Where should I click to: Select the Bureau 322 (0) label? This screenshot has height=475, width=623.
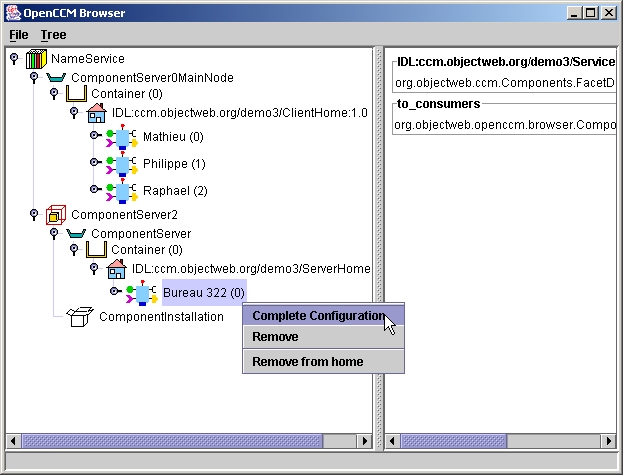tap(204, 293)
